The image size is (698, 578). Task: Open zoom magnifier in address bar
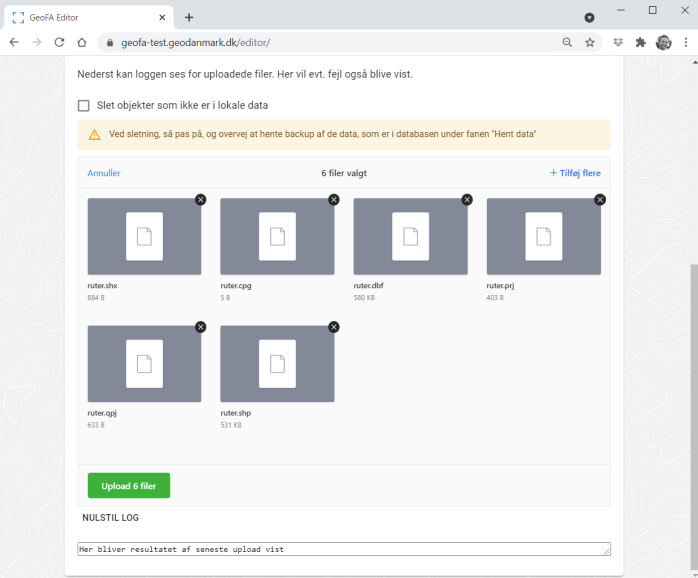(567, 42)
